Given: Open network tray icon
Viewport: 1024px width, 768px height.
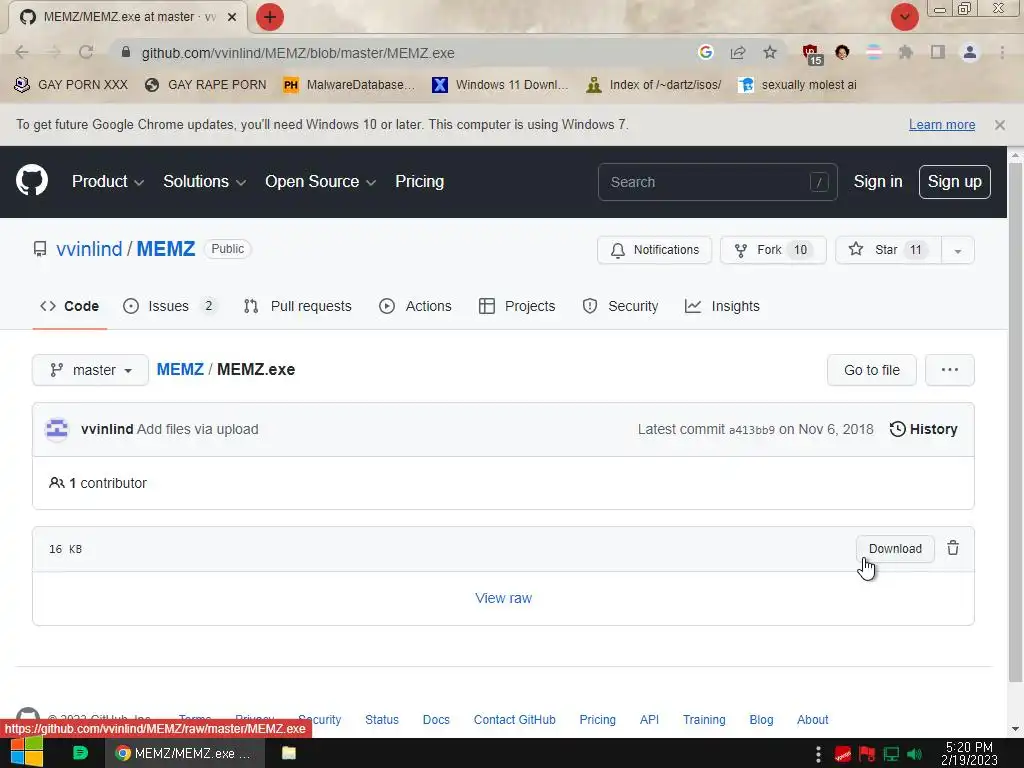Looking at the screenshot, I should pyautogui.click(x=891, y=754).
